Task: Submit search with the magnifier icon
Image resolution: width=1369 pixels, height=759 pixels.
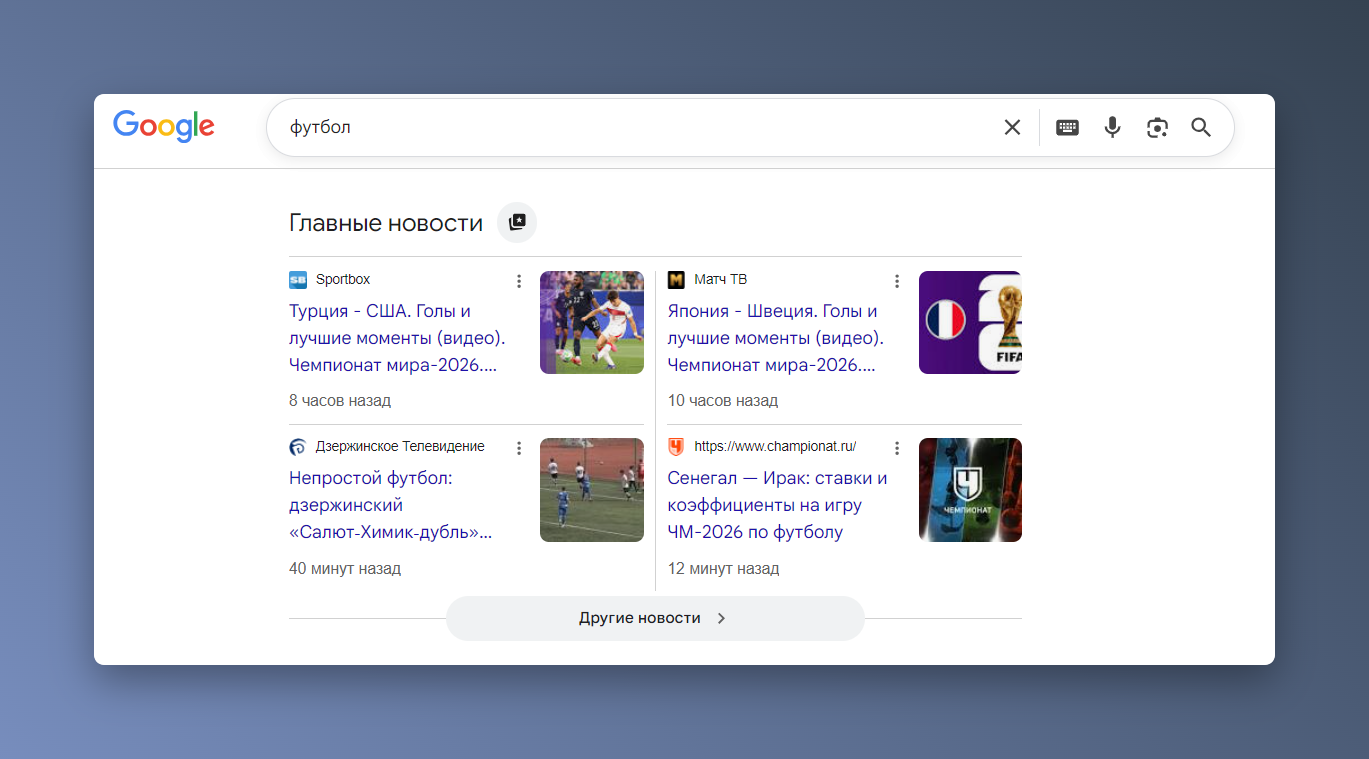Action: [1201, 127]
